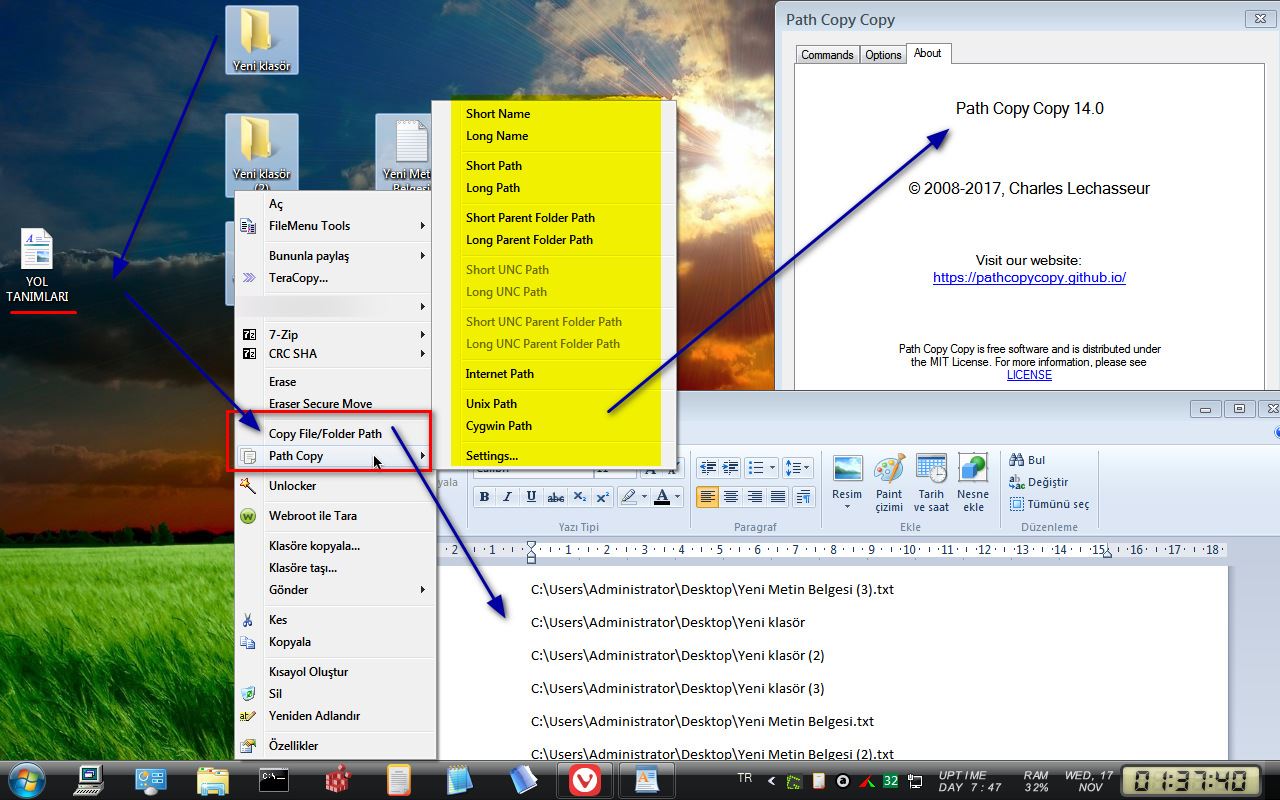The width and height of the screenshot is (1280, 800).
Task: Open the bullet list style dropdown arrow
Action: [772, 468]
